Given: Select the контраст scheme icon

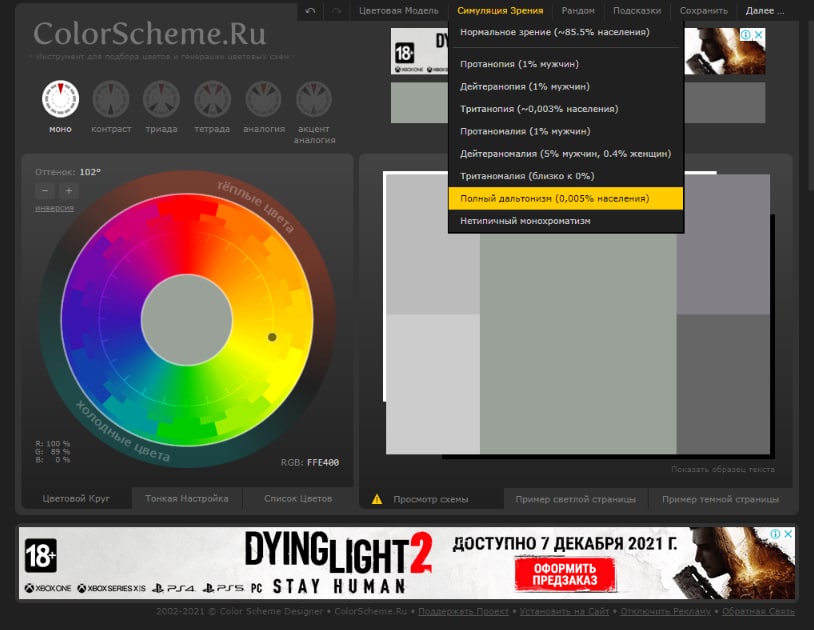Looking at the screenshot, I should (111, 99).
